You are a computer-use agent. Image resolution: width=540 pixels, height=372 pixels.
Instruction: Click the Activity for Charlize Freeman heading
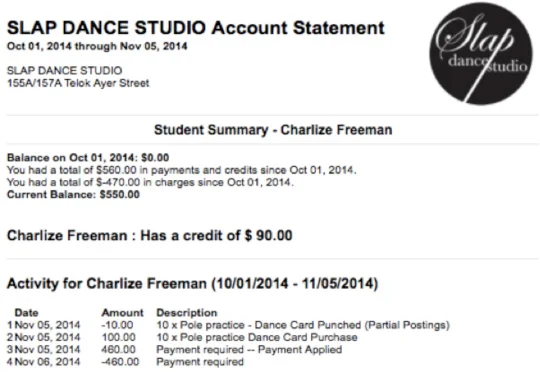tap(193, 283)
